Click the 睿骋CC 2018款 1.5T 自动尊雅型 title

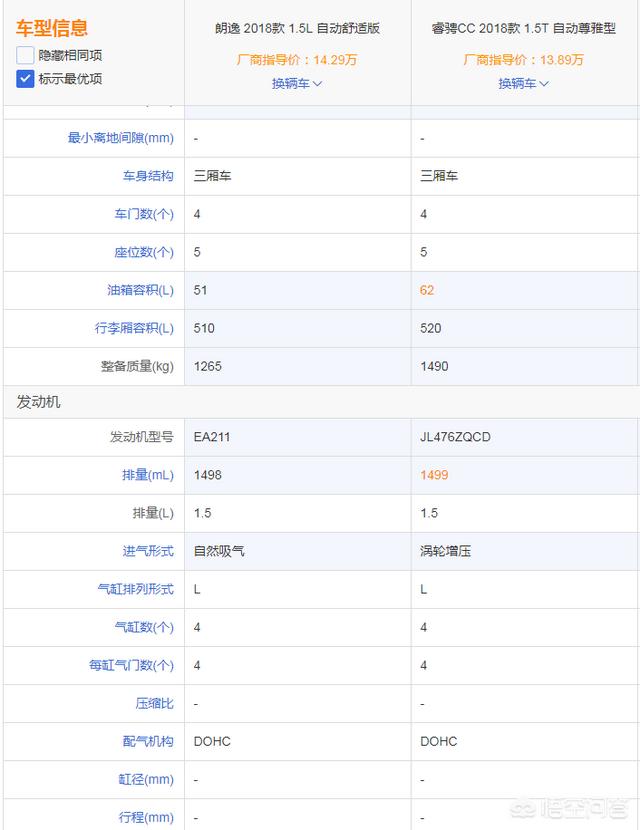[x=524, y=29]
